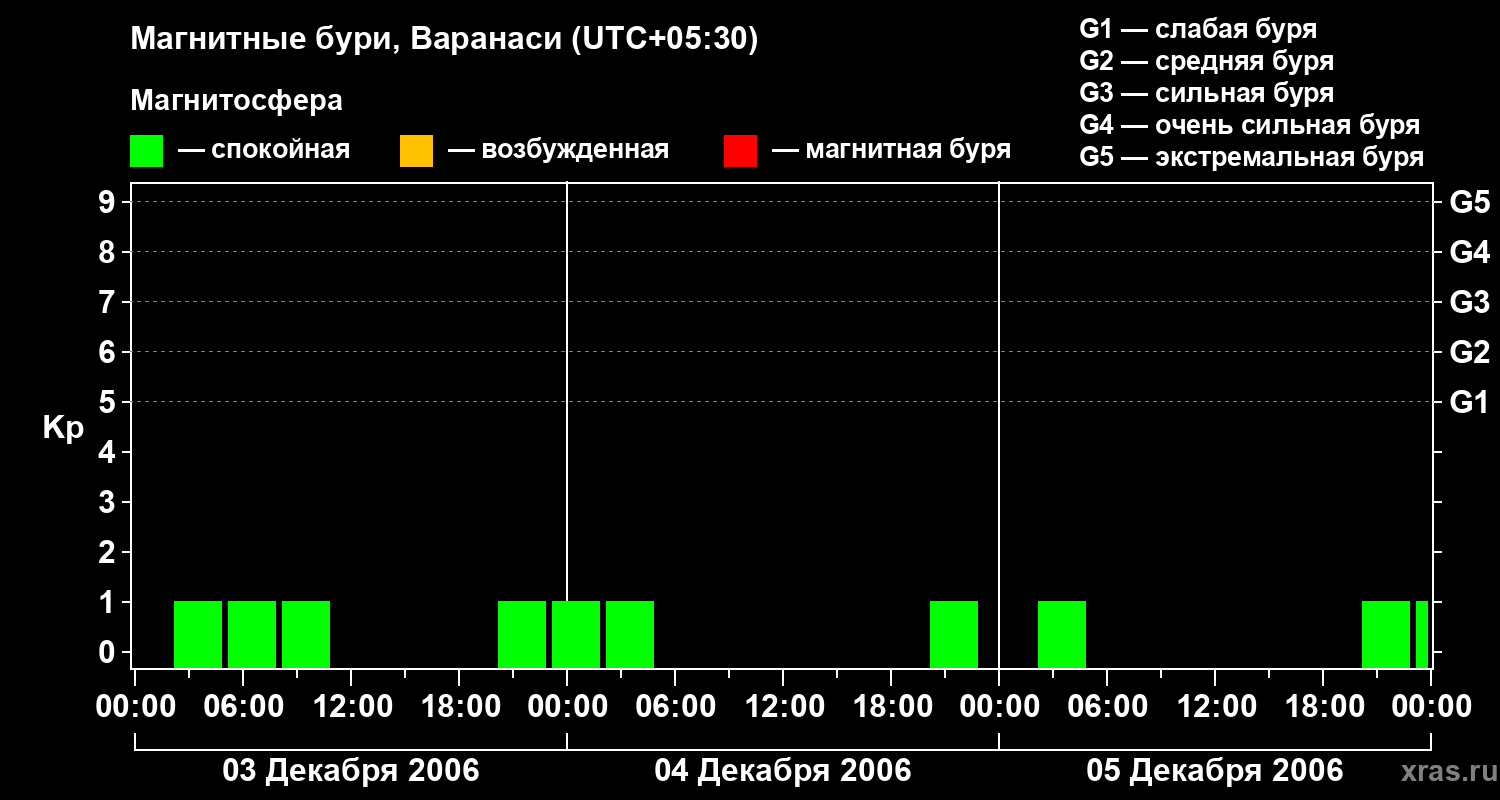Click the orange 'возбужденная' legend swatch
The image size is (1500, 800).
point(416,150)
